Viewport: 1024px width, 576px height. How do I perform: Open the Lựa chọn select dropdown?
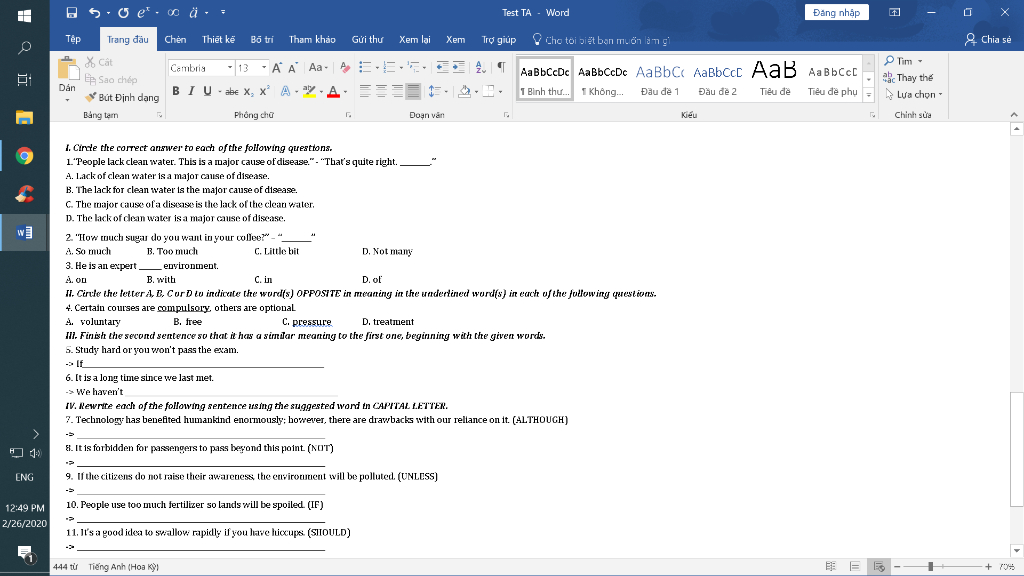[914, 95]
